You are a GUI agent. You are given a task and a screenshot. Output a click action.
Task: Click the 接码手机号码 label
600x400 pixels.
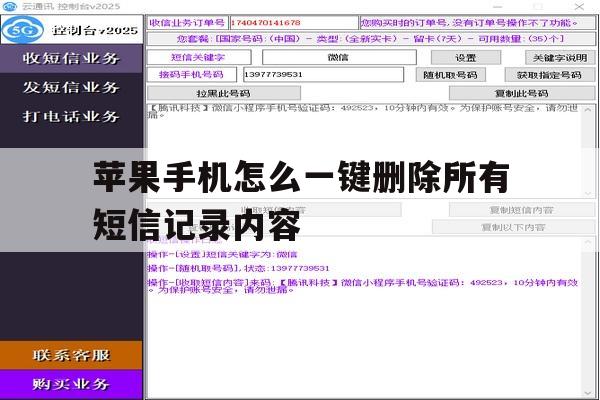click(x=191, y=74)
